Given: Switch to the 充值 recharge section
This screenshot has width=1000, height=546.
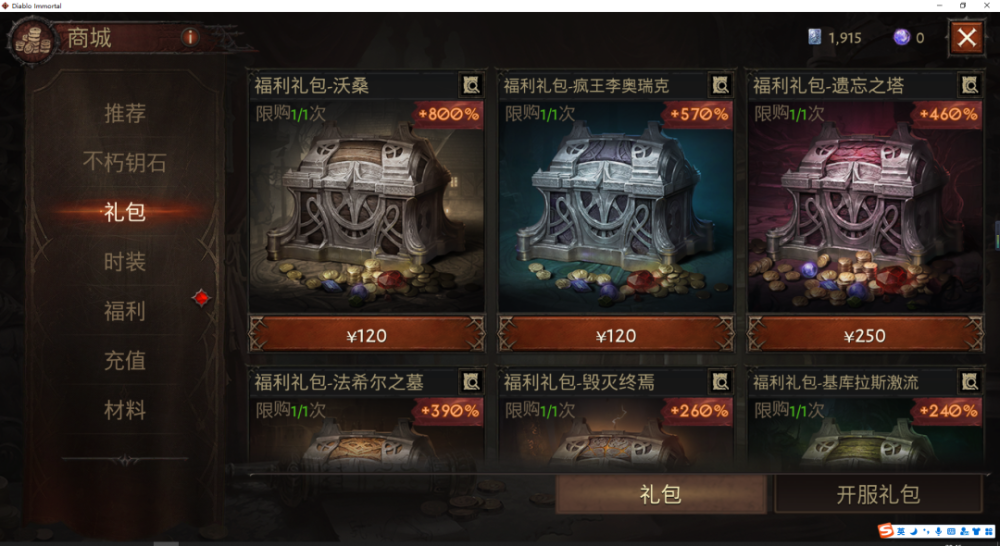Looking at the screenshot, I should (x=125, y=360).
